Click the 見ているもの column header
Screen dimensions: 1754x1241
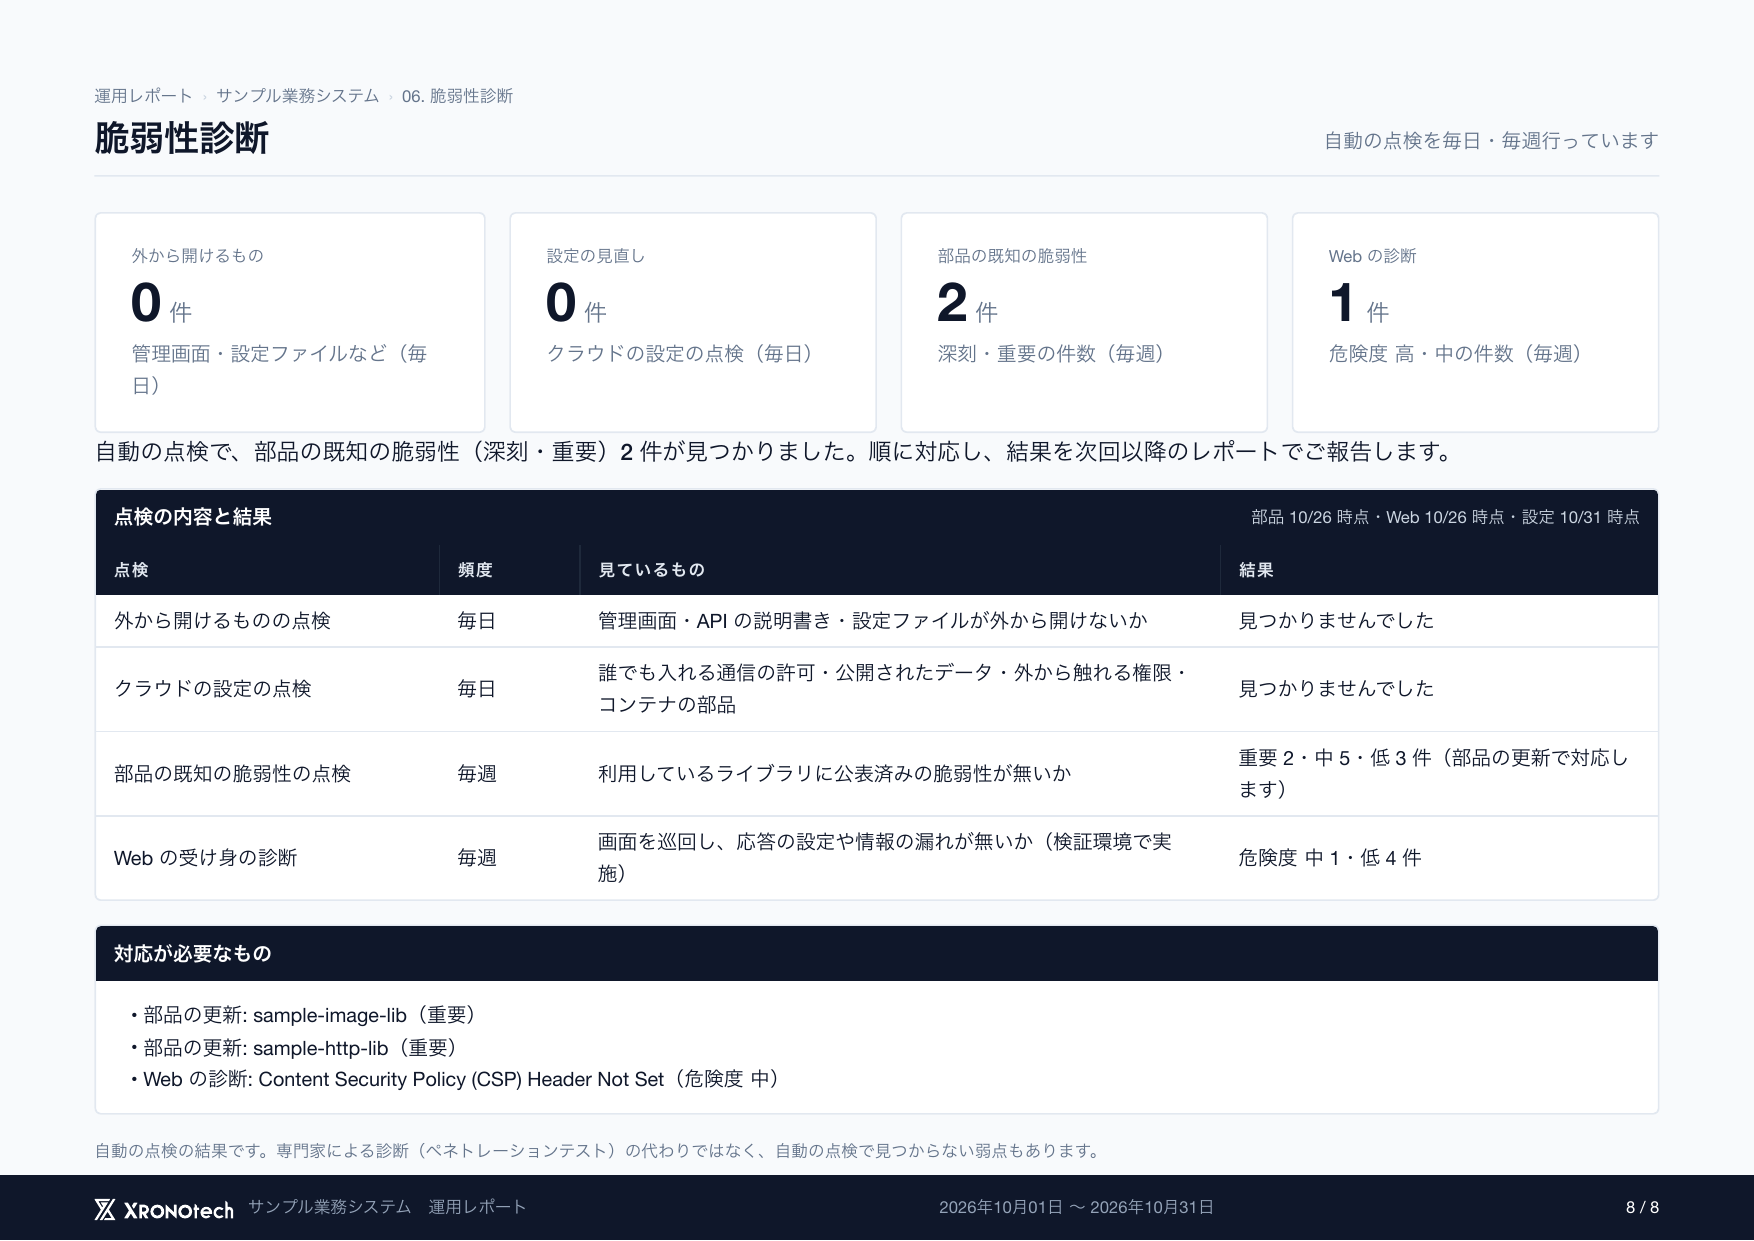click(652, 570)
